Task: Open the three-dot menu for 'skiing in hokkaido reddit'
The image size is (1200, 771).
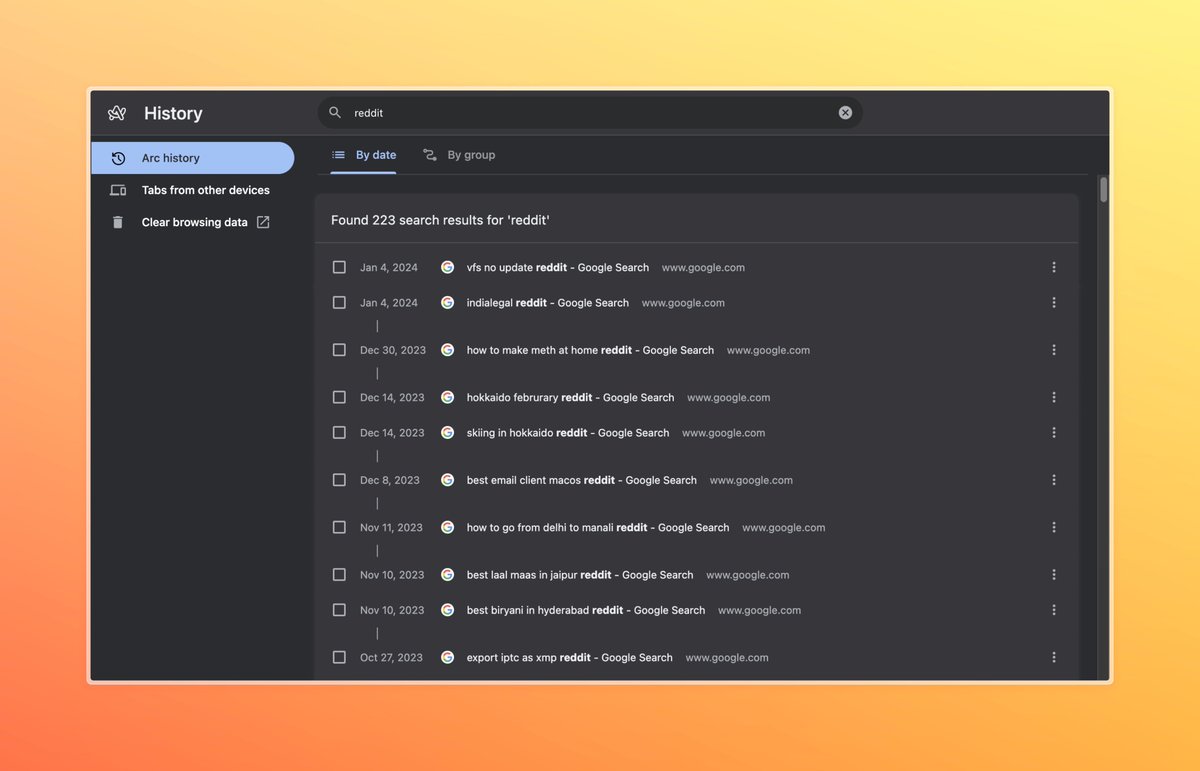Action: coord(1054,432)
